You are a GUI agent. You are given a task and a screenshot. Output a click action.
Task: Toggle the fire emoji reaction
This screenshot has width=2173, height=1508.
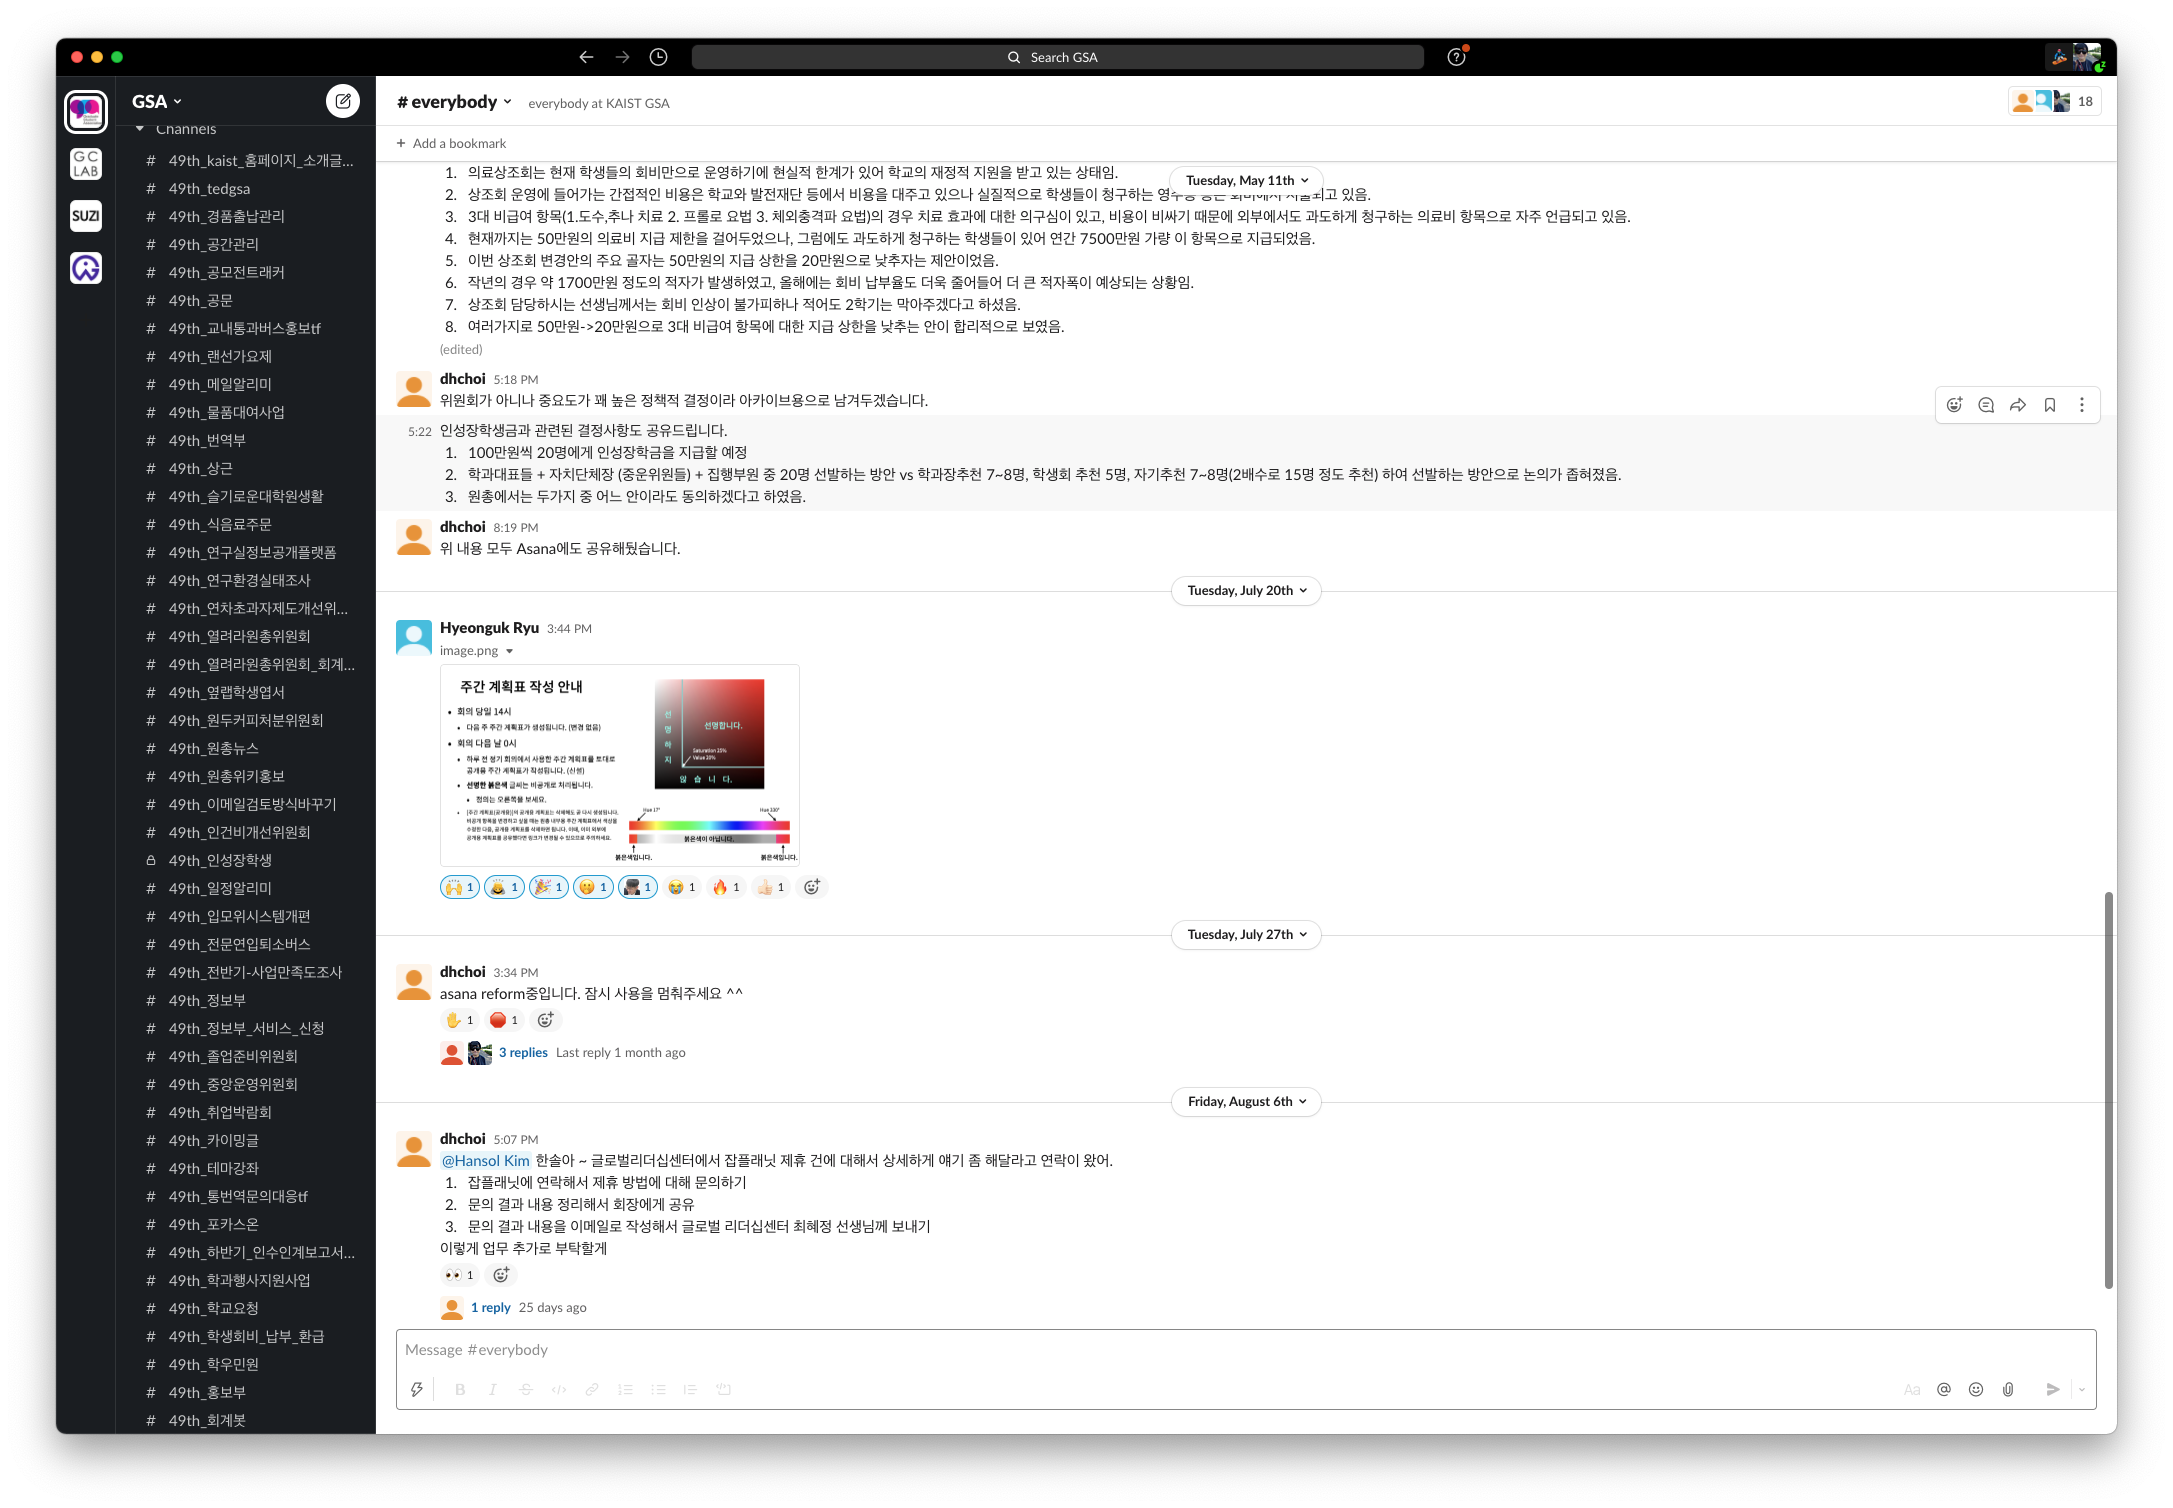pos(726,887)
